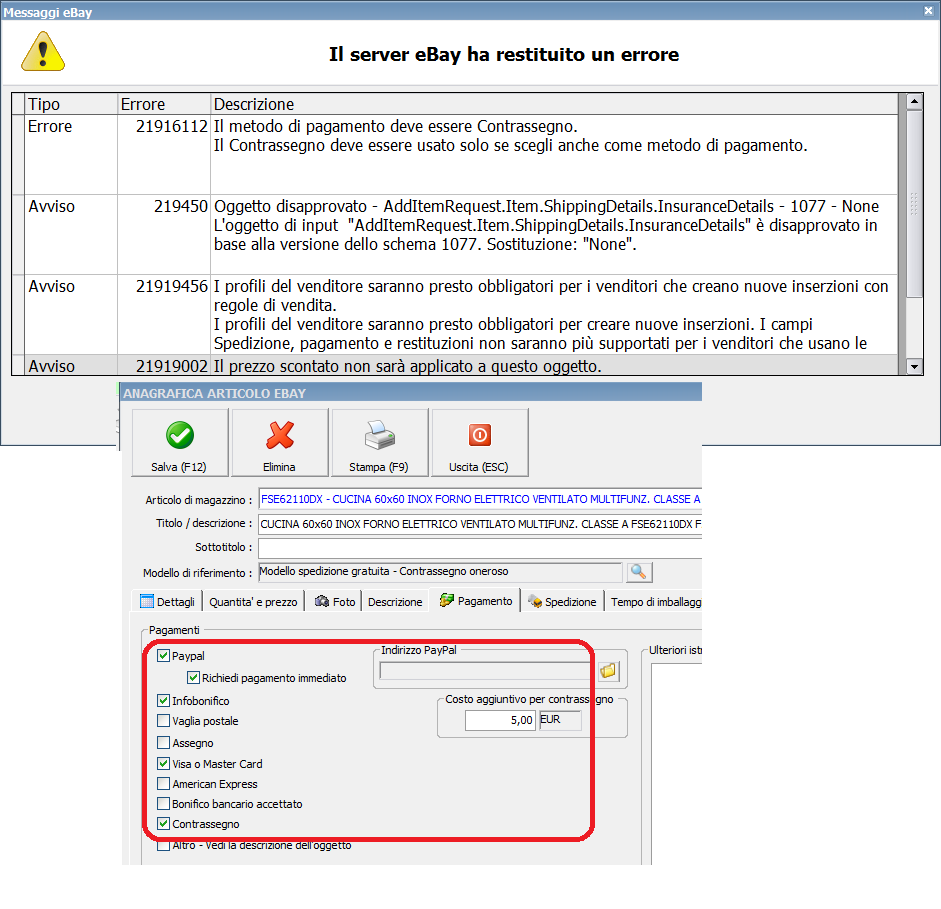This screenshot has width=941, height=909.
Task: Click the Articolo di magazzino field
Action: tap(480, 499)
